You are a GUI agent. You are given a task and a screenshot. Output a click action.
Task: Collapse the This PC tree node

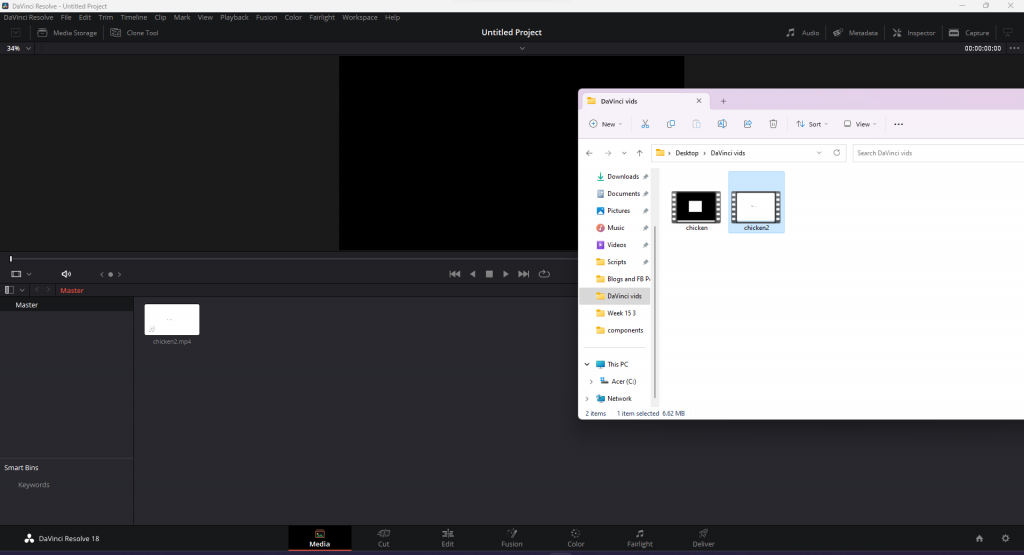pyautogui.click(x=587, y=364)
